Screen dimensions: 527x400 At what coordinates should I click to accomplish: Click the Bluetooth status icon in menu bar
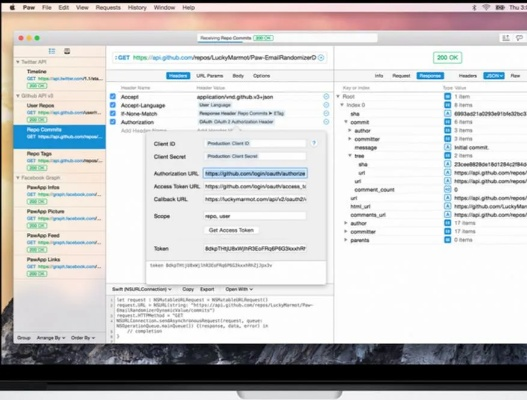[x=474, y=7]
